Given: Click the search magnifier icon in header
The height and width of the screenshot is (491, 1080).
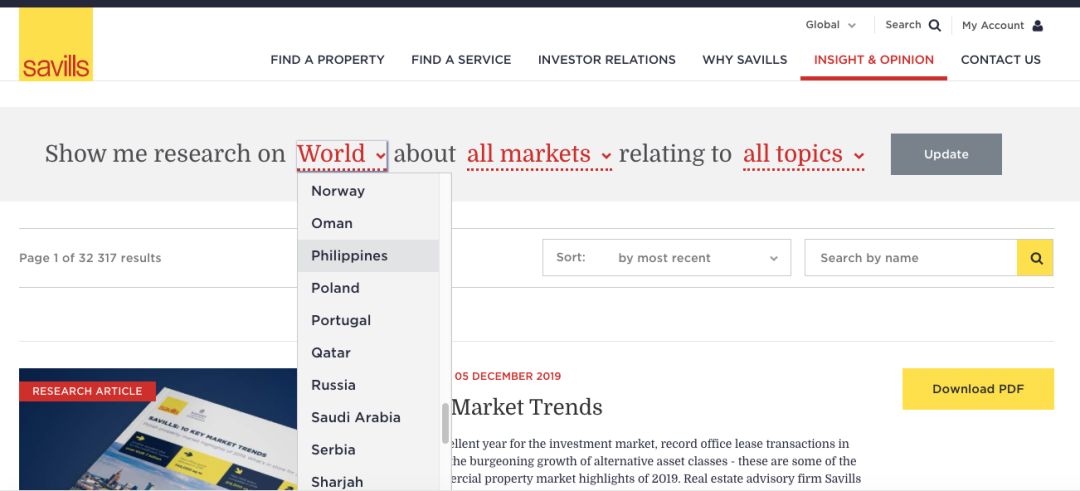Looking at the screenshot, I should point(934,26).
